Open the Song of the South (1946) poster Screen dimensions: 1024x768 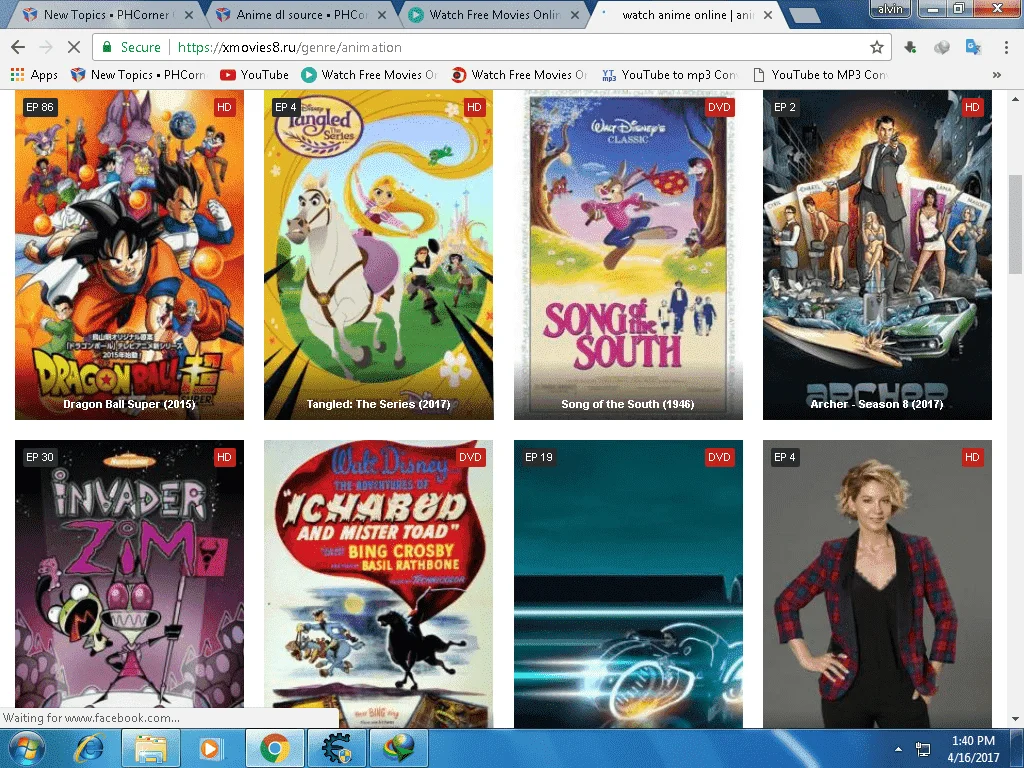(x=628, y=255)
